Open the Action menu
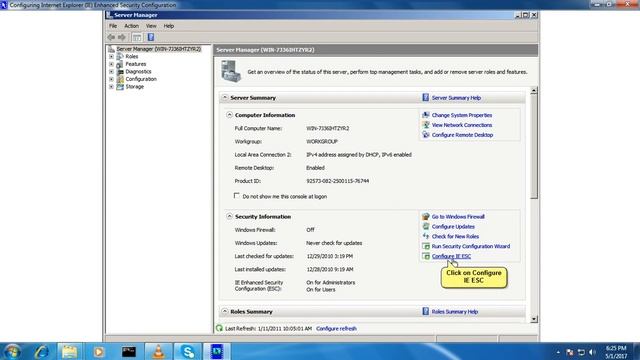Image resolution: width=640 pixels, height=360 pixels. pos(131,26)
